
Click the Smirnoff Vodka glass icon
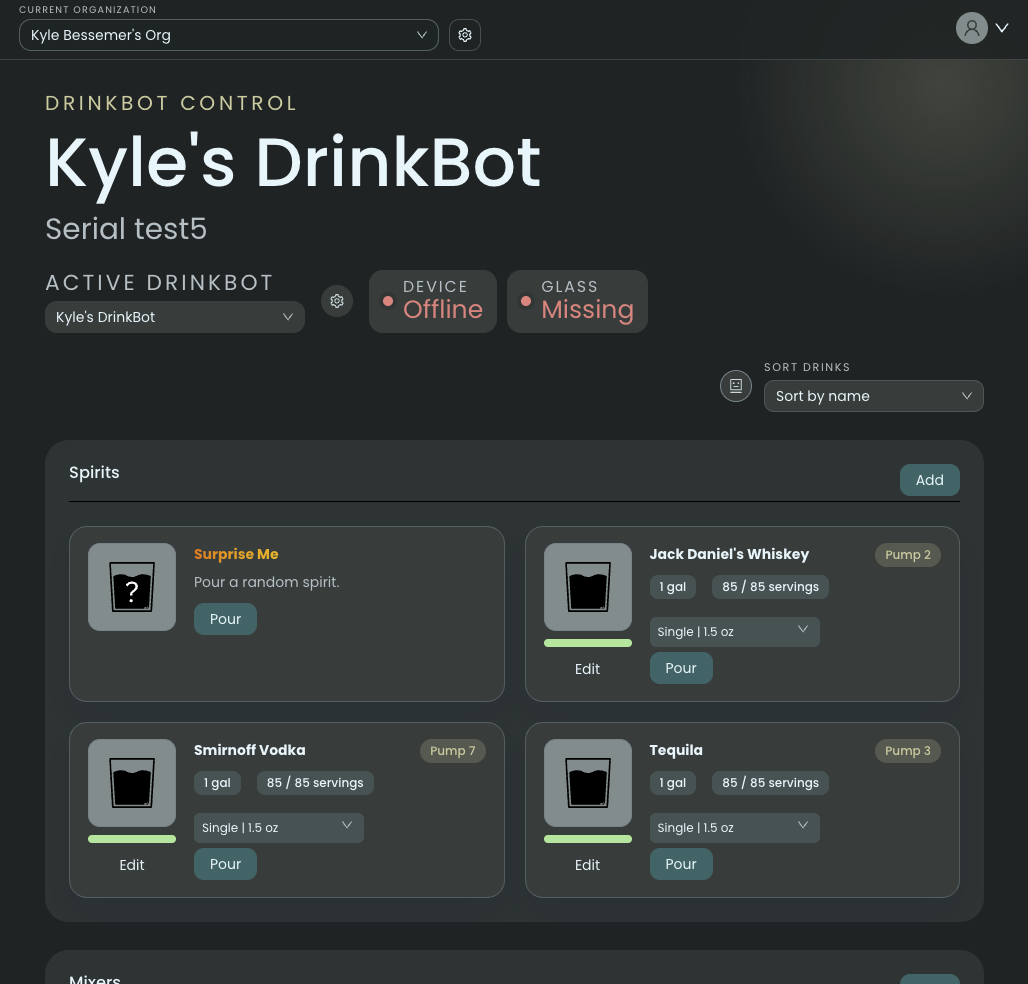[131, 783]
